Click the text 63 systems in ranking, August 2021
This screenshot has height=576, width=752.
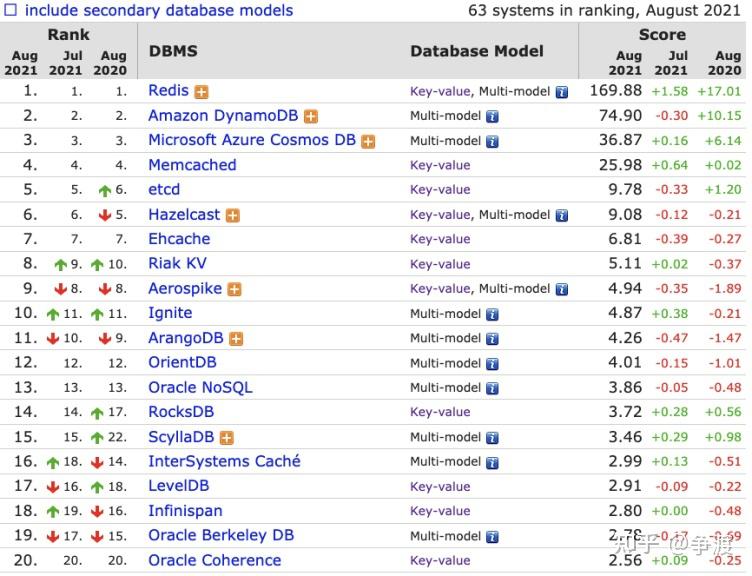point(604,10)
